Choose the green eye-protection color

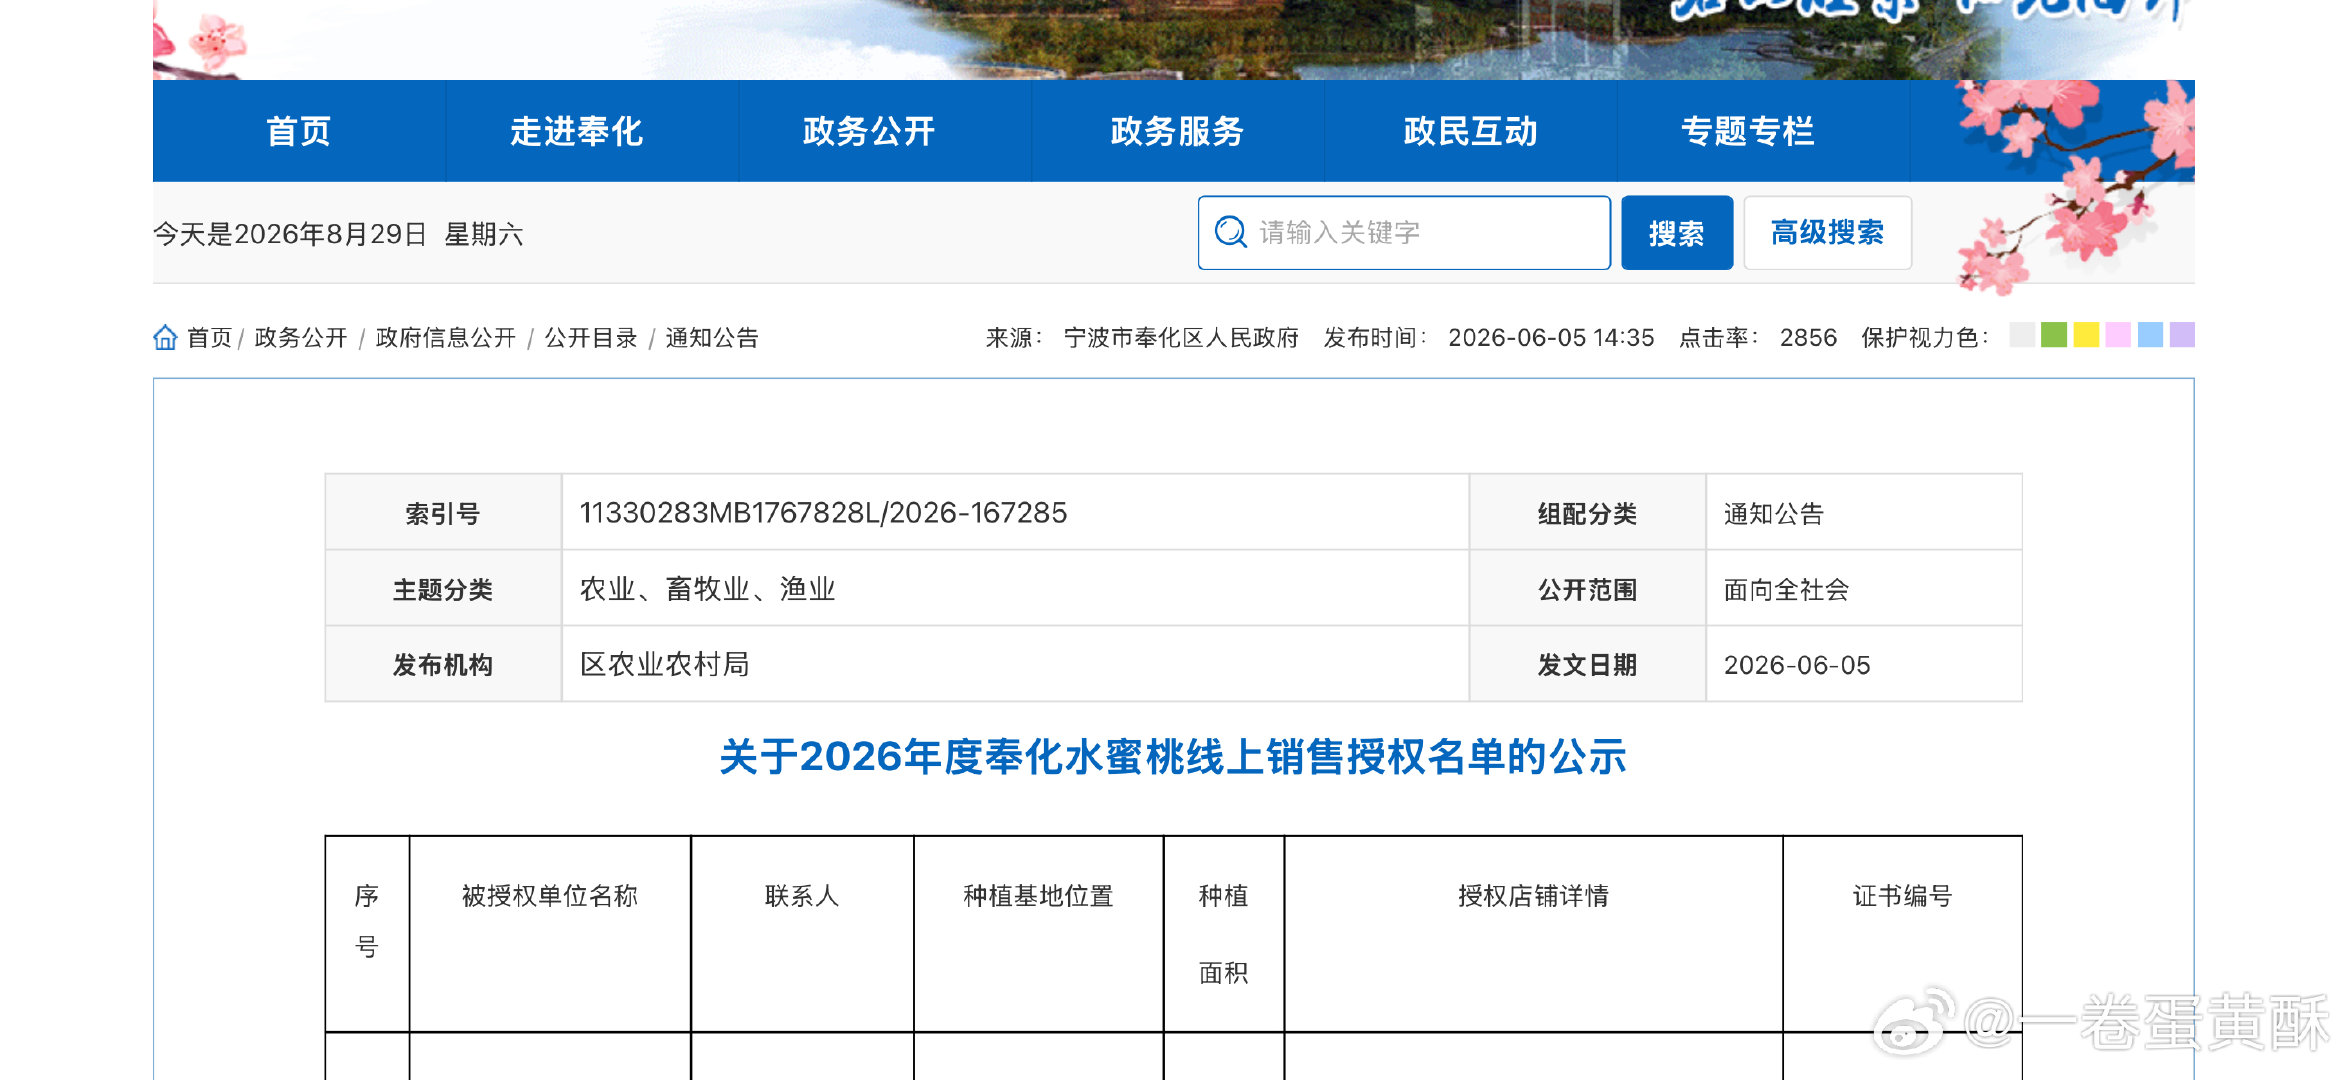pos(2053,335)
